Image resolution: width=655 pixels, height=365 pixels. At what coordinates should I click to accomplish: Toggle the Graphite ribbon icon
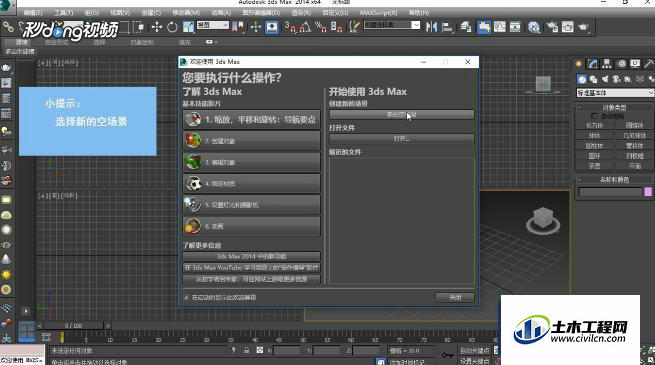(x=484, y=28)
